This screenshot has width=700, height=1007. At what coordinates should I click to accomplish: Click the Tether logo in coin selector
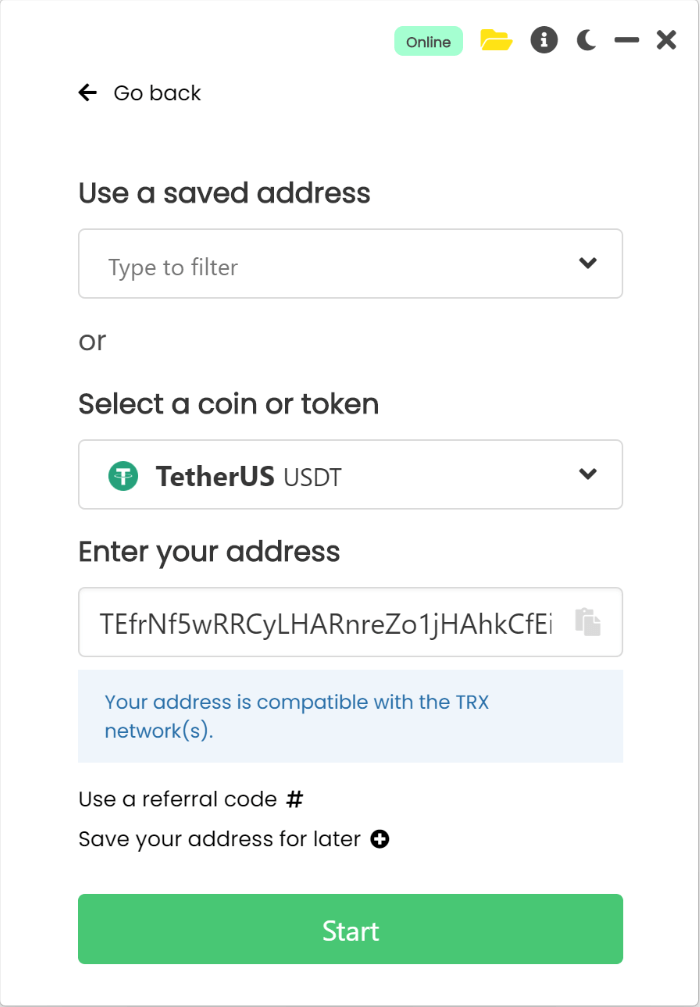pyautogui.click(x=123, y=476)
